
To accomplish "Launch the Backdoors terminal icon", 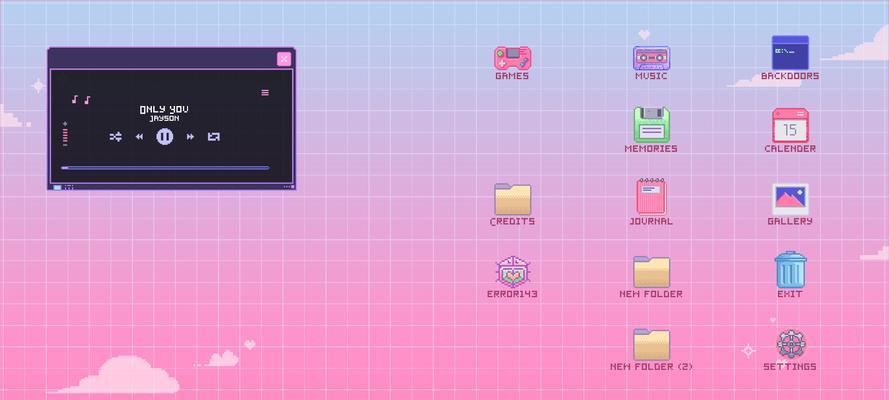I will [790, 53].
